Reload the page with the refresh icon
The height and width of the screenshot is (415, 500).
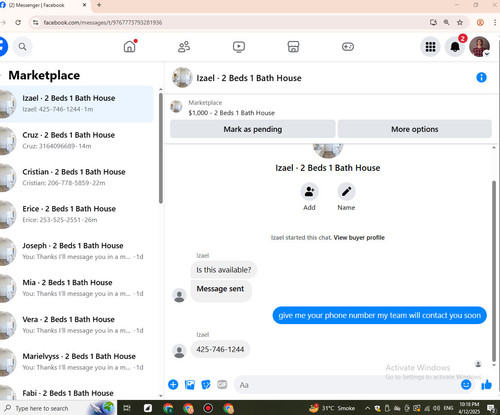pyautogui.click(x=18, y=22)
